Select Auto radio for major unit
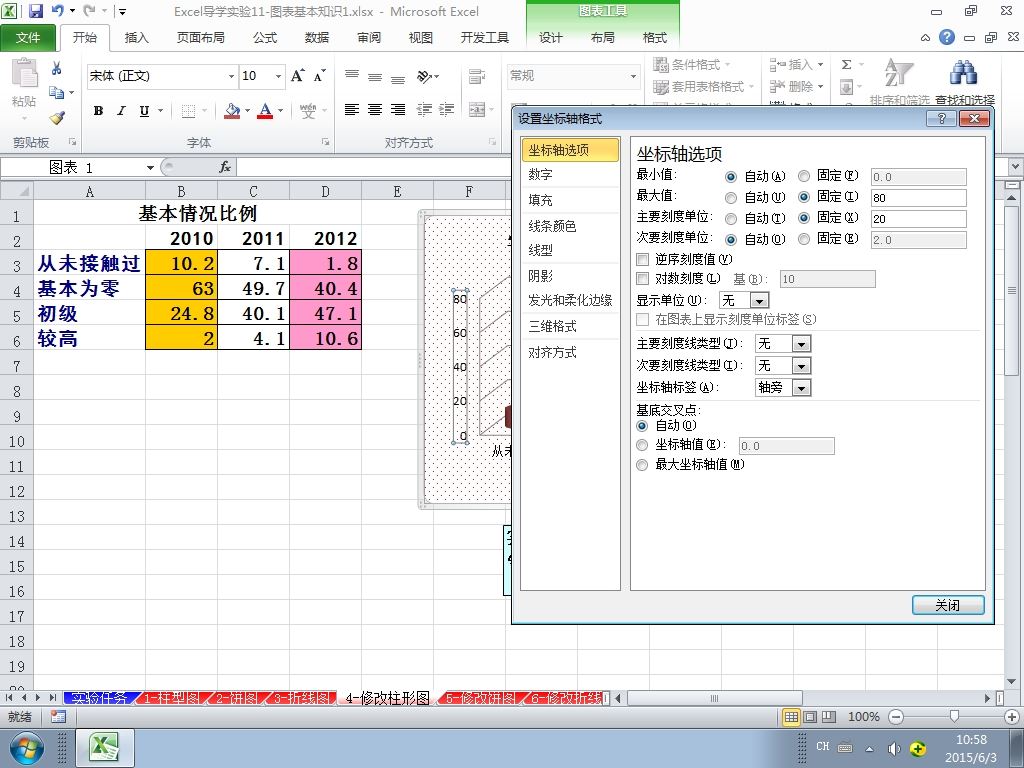1024x768 pixels. (x=731, y=218)
